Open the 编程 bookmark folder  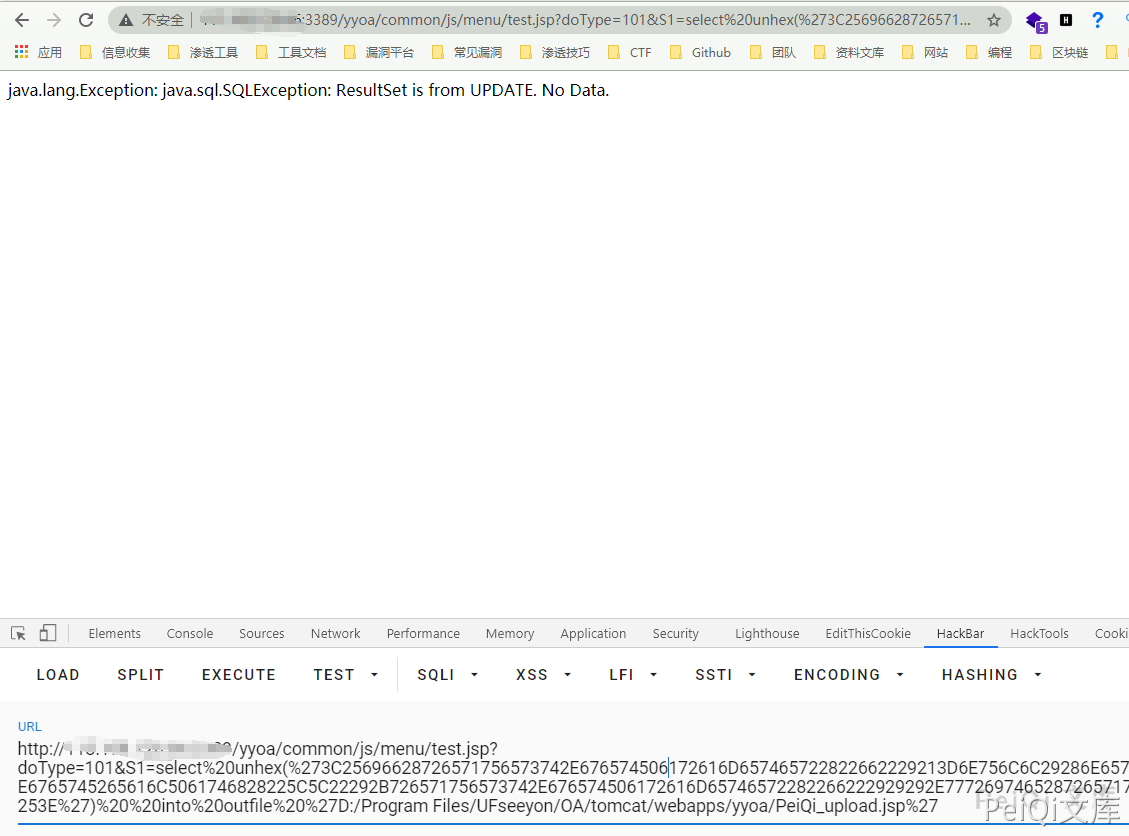coord(990,52)
